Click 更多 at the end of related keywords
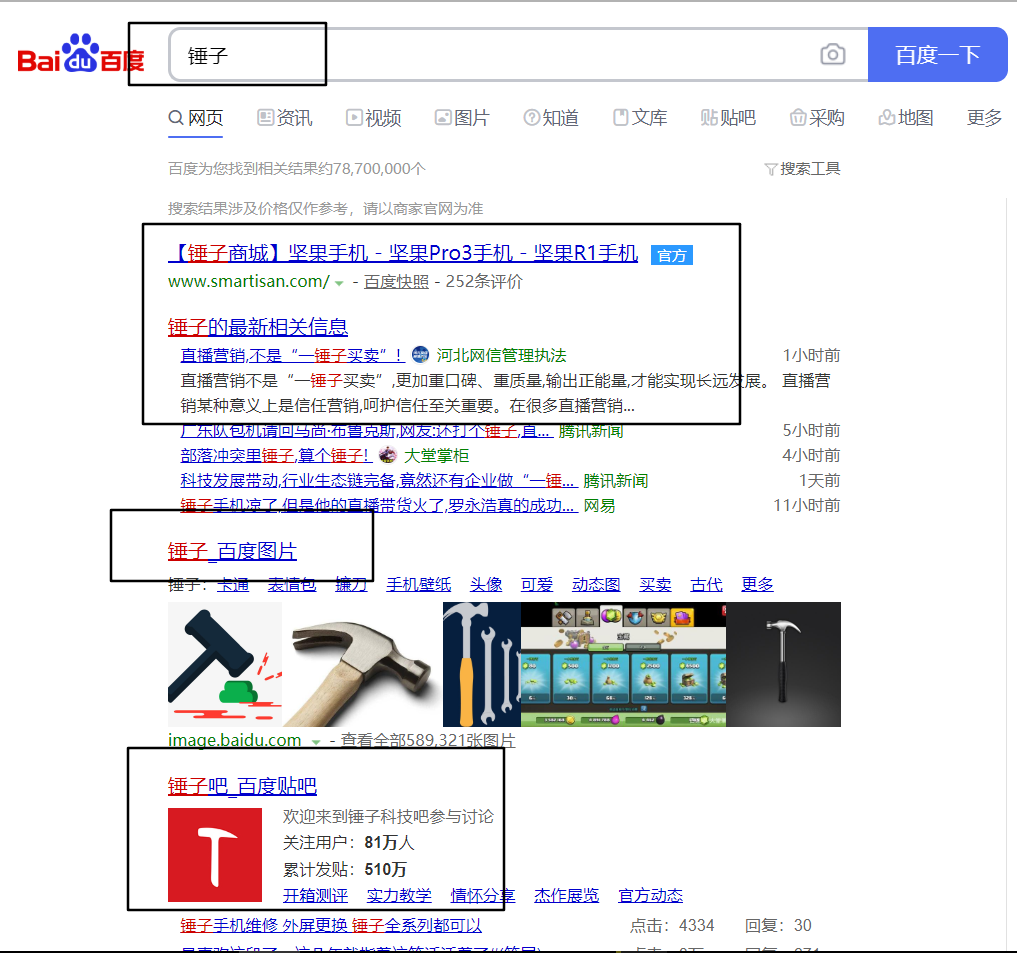The image size is (1017, 953). click(757, 584)
